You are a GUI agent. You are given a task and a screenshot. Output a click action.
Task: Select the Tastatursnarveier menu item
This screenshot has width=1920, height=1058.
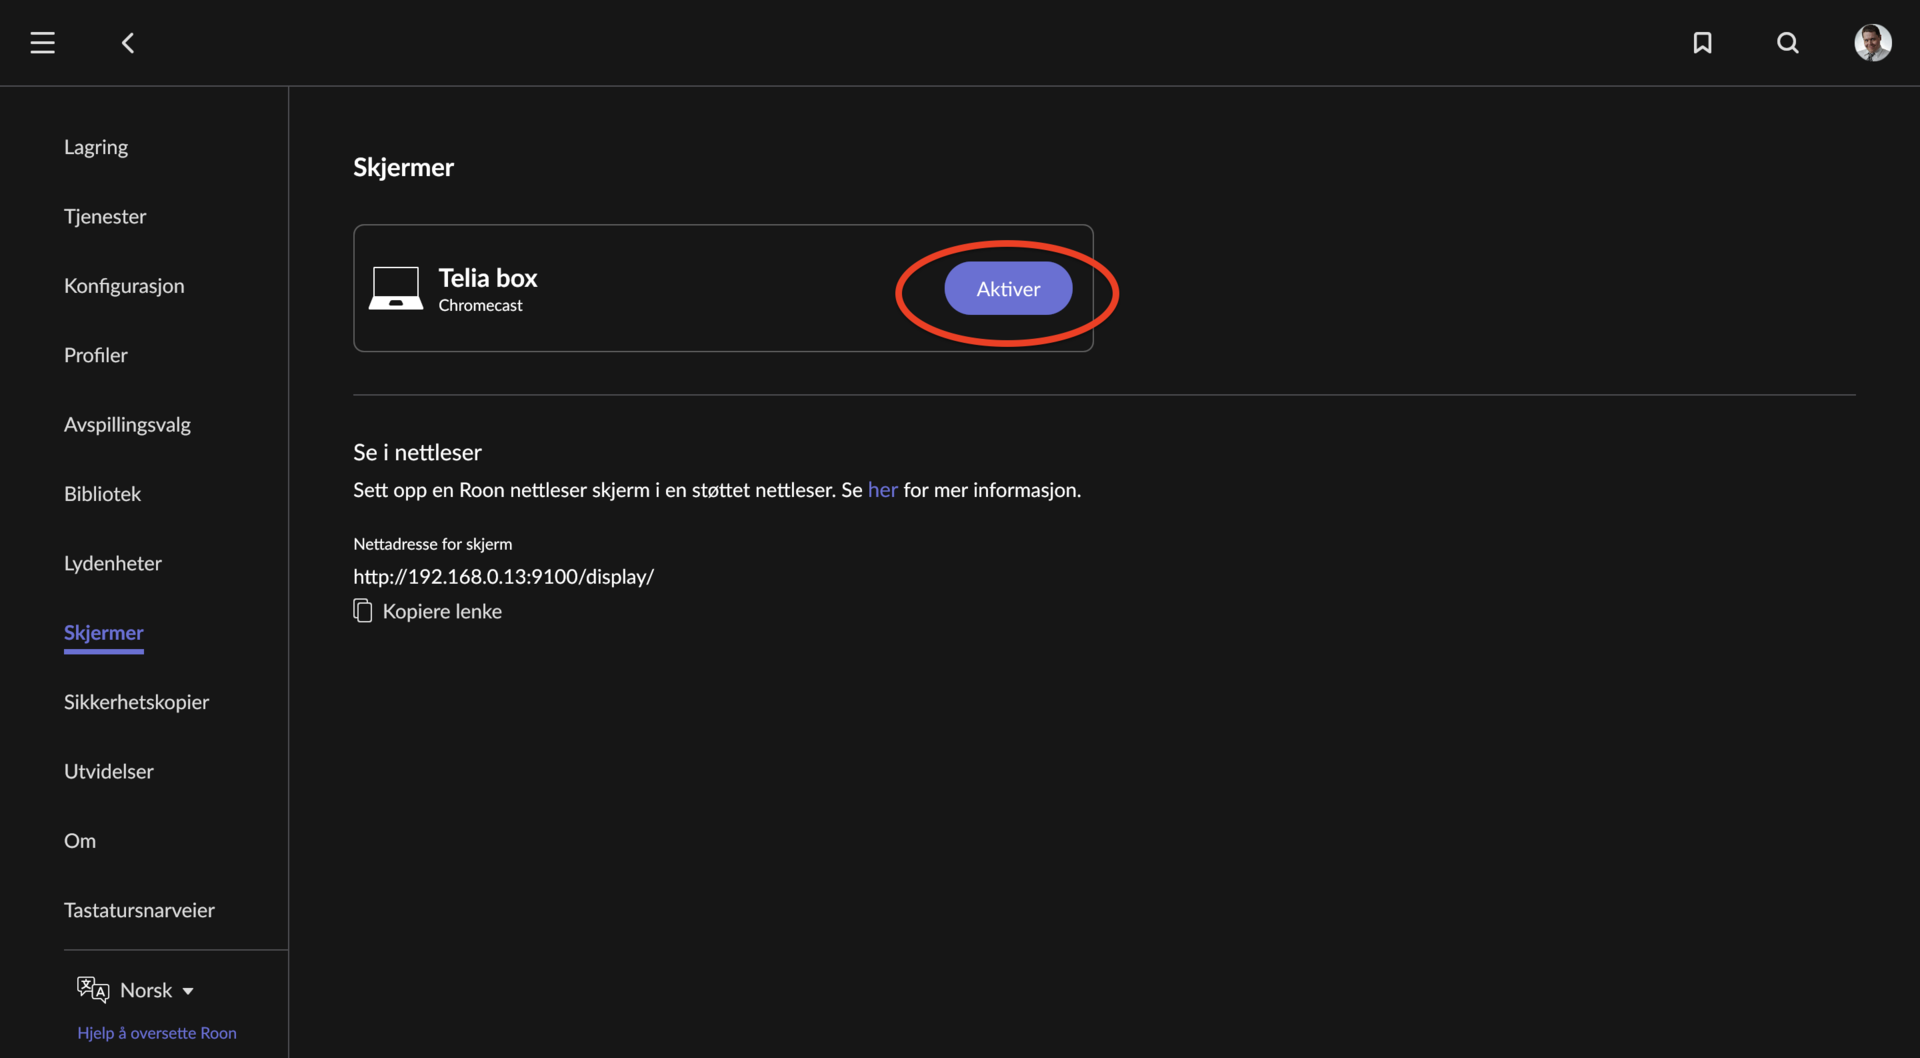click(139, 910)
